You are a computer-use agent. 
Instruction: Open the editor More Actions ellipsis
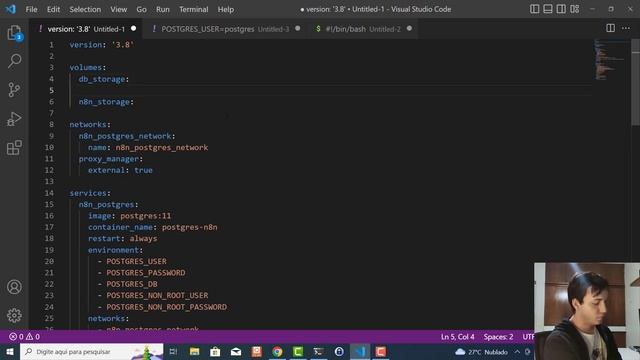click(626, 28)
